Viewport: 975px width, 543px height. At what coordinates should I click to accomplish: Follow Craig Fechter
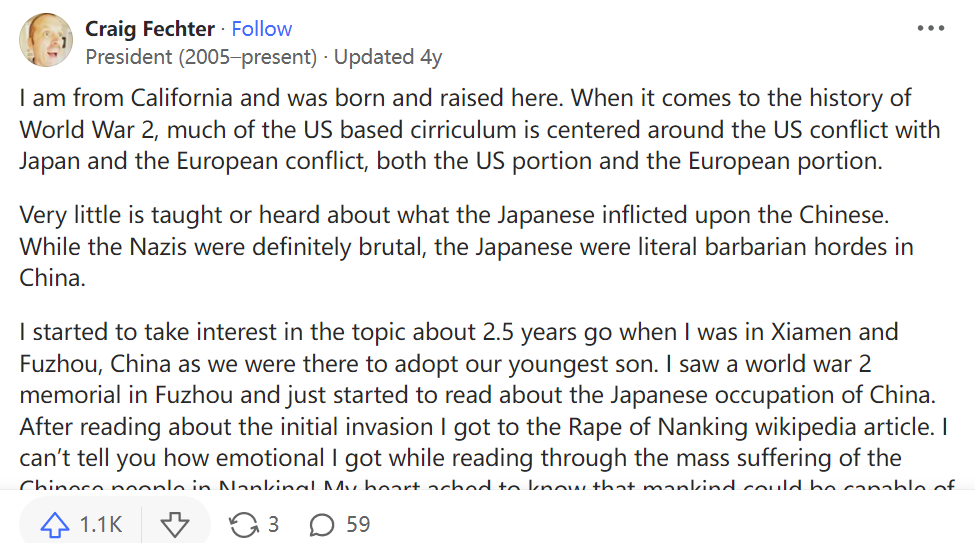tap(262, 29)
